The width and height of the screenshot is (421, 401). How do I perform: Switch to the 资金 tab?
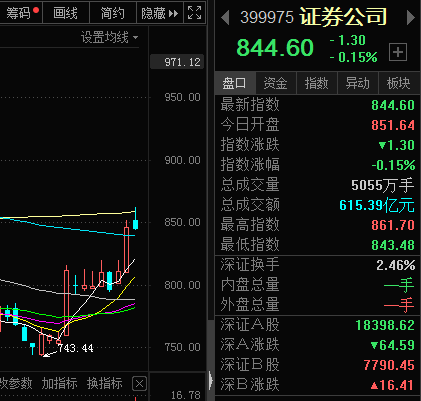[x=276, y=83]
